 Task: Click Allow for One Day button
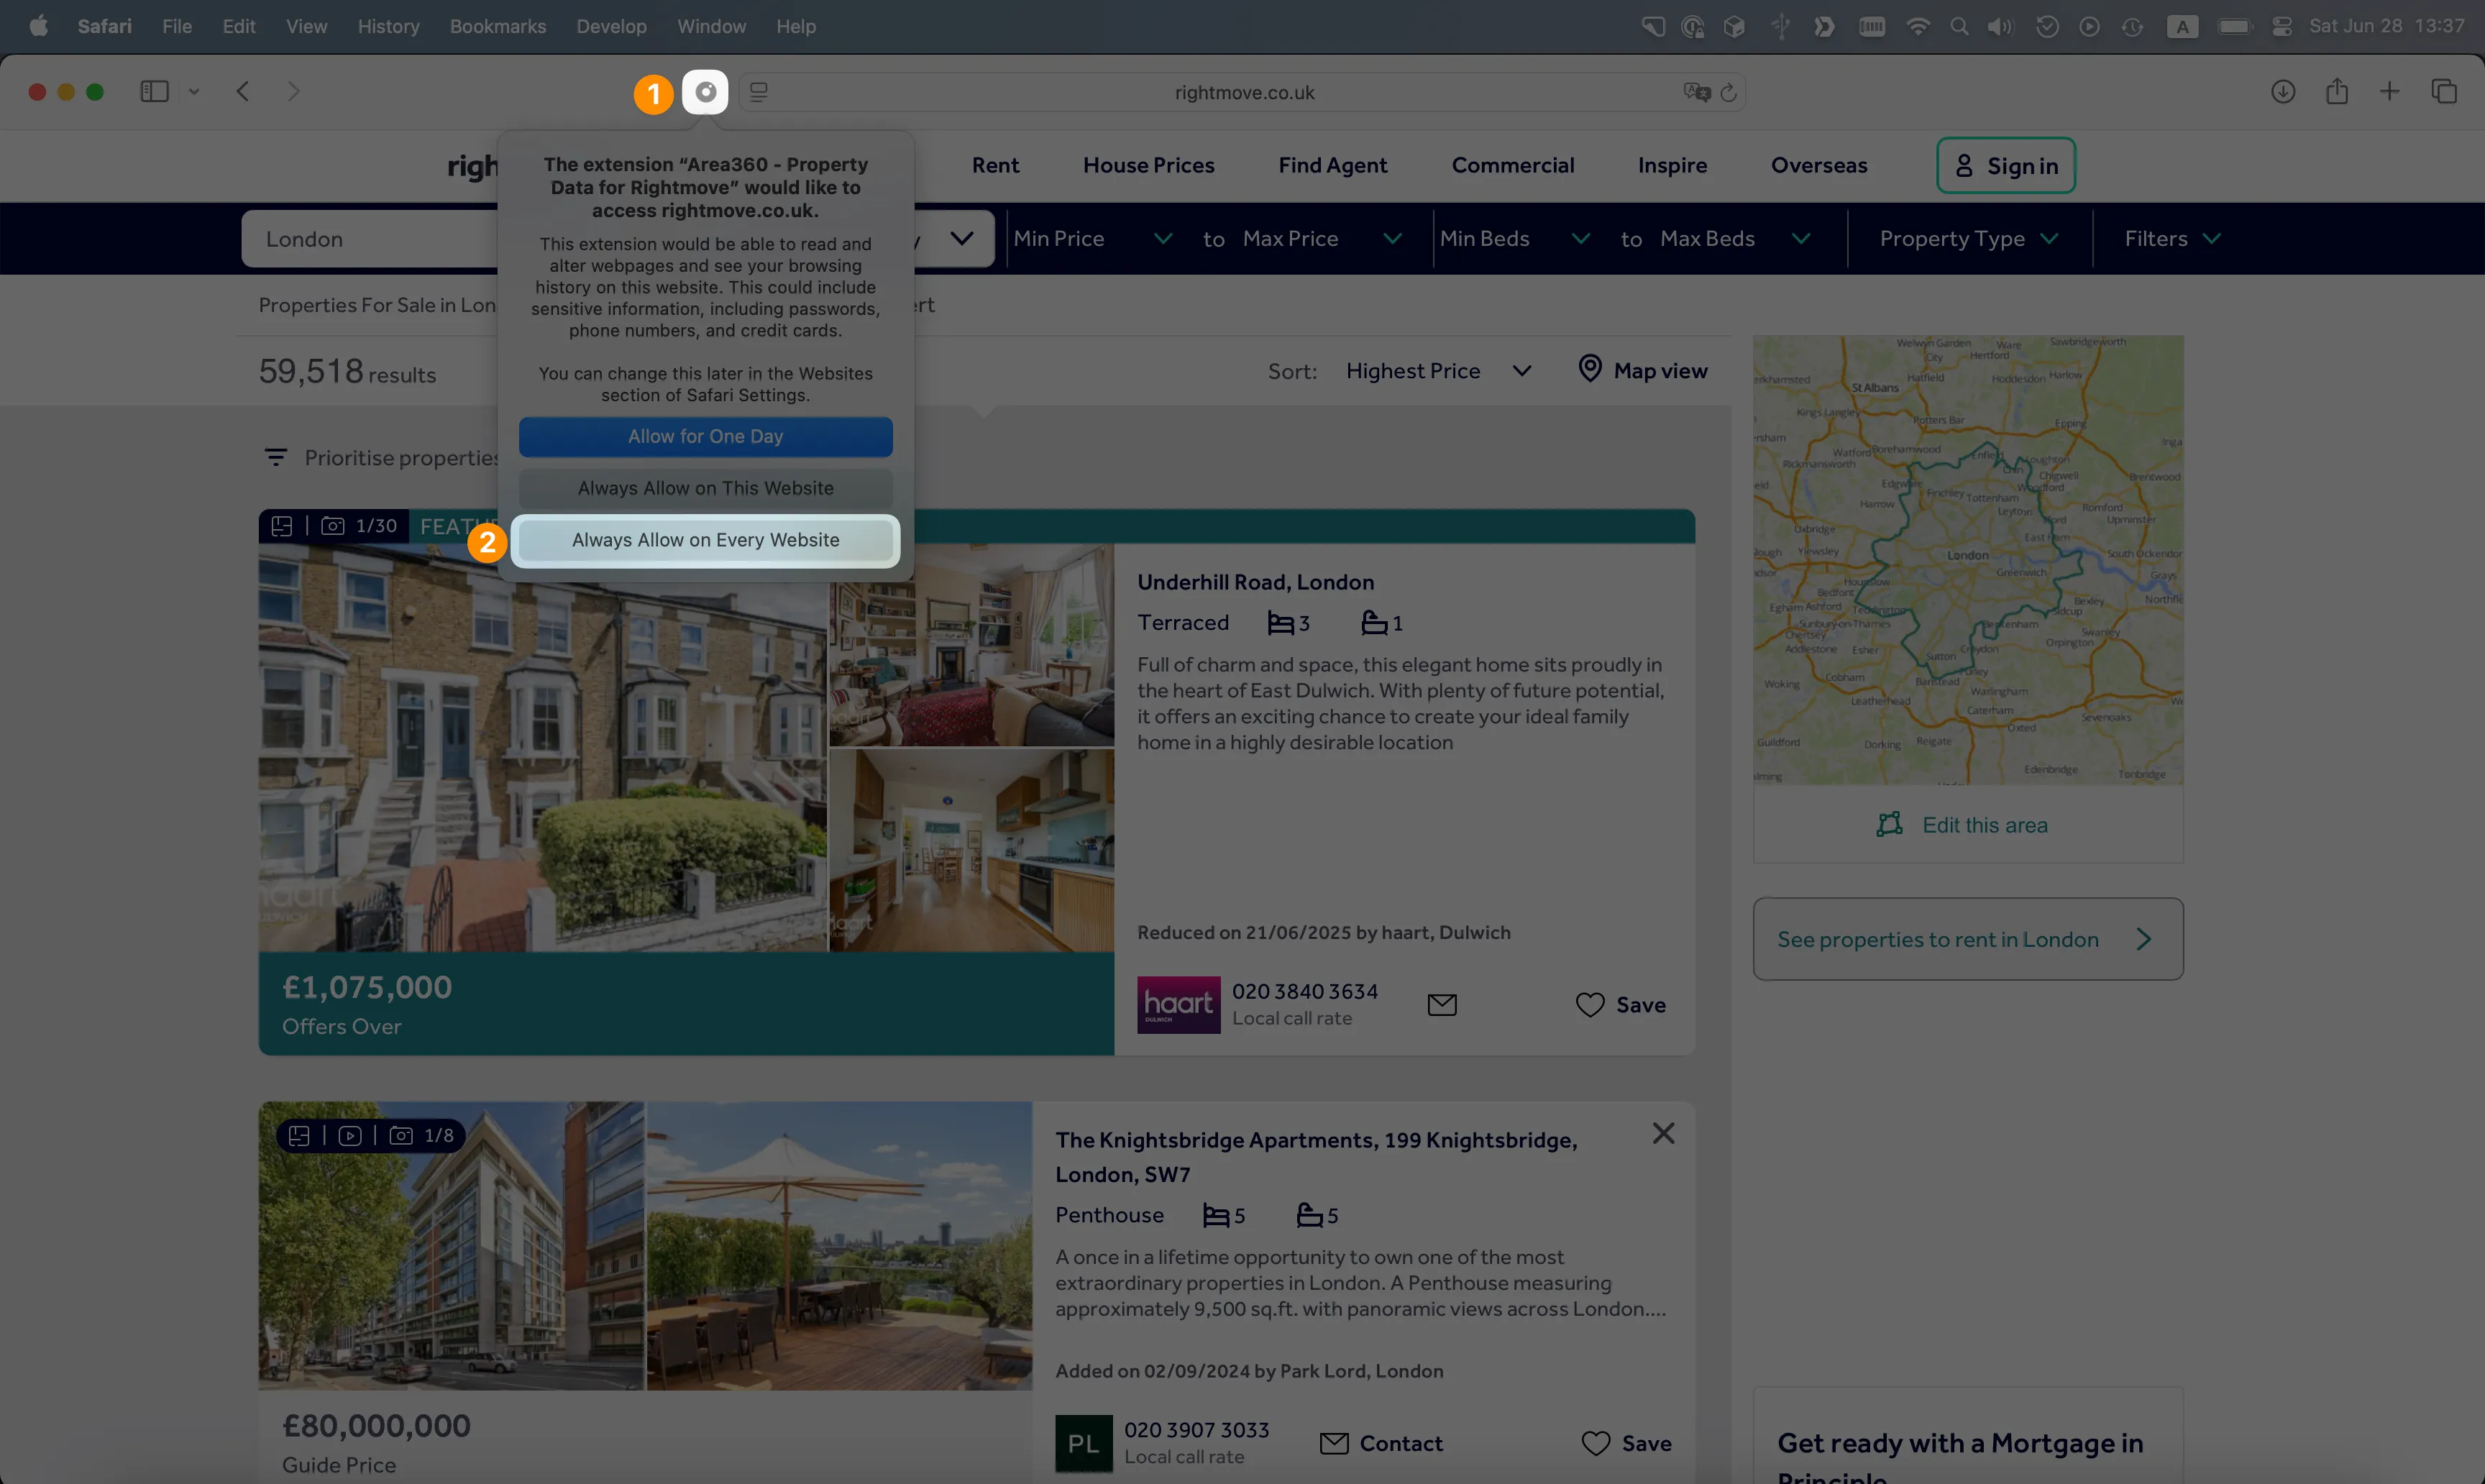click(705, 437)
